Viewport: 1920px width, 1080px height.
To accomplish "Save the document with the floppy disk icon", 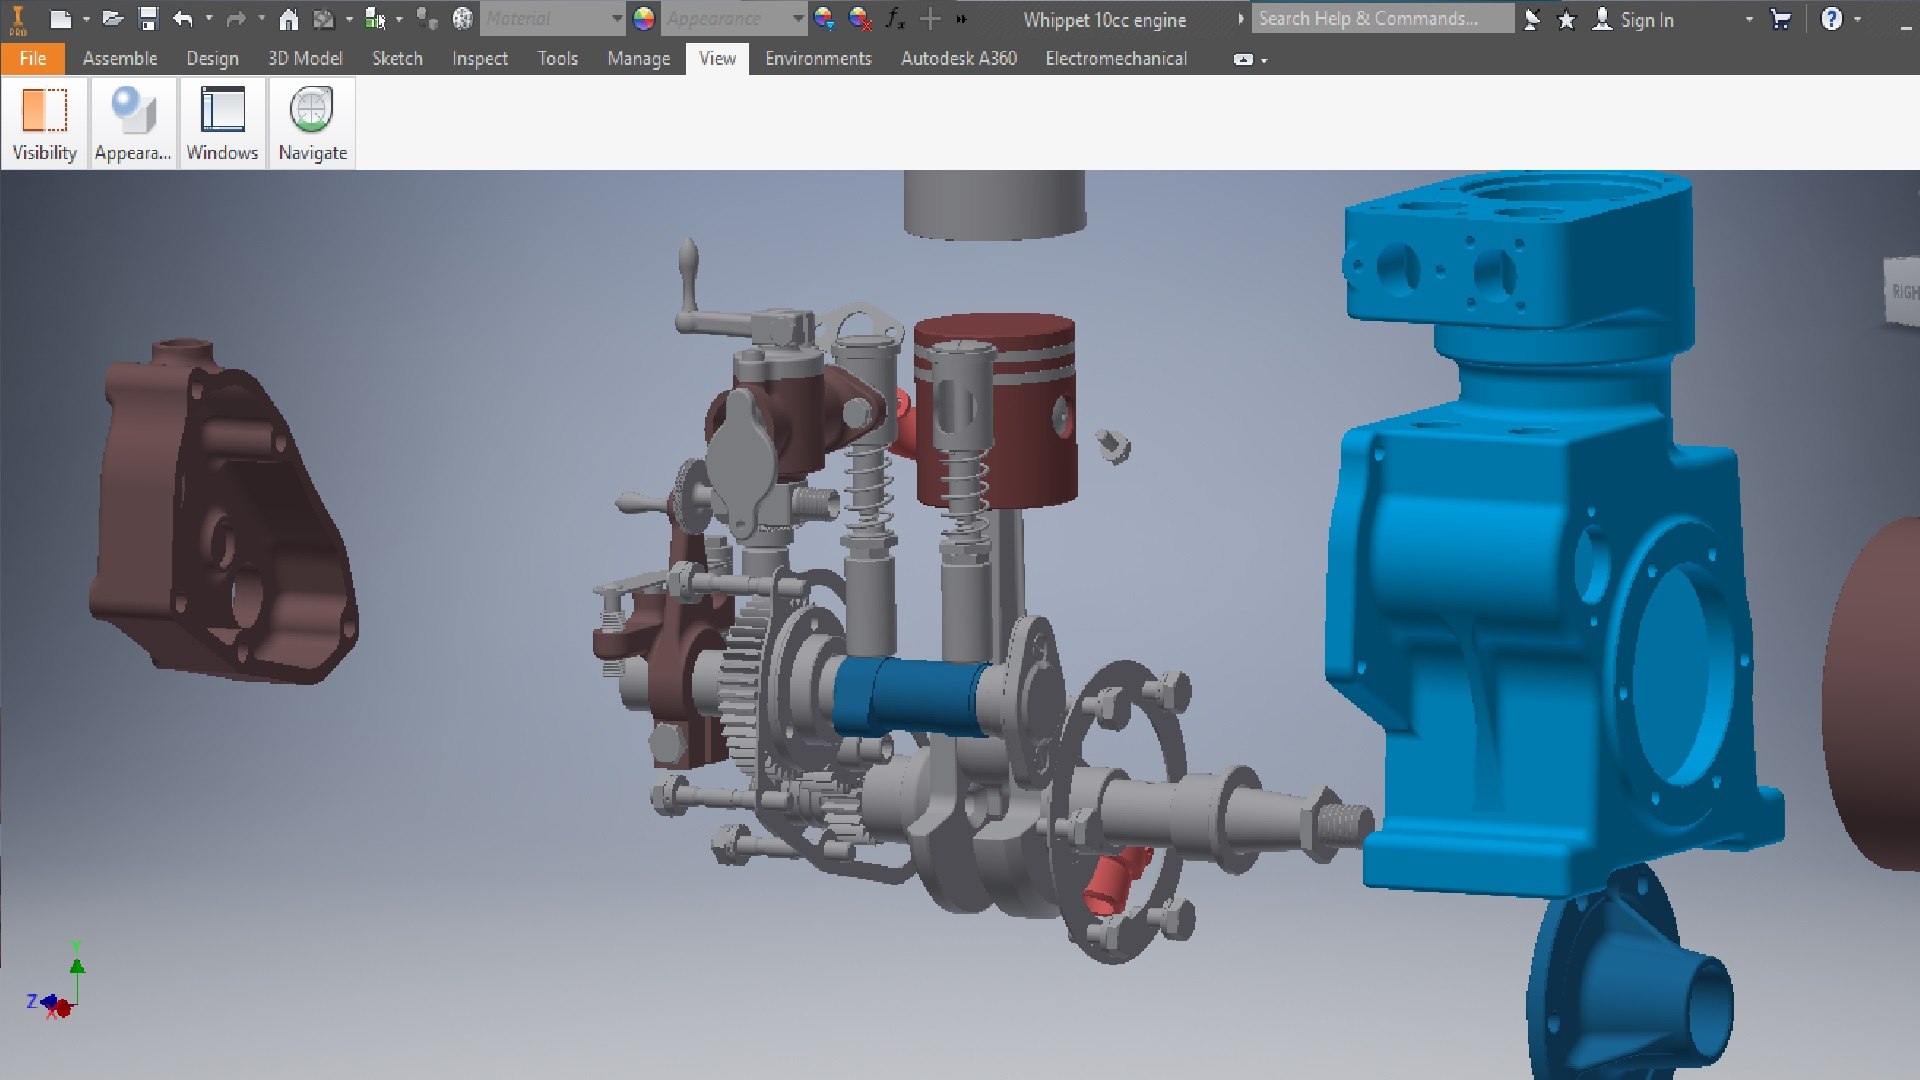I will pyautogui.click(x=148, y=18).
